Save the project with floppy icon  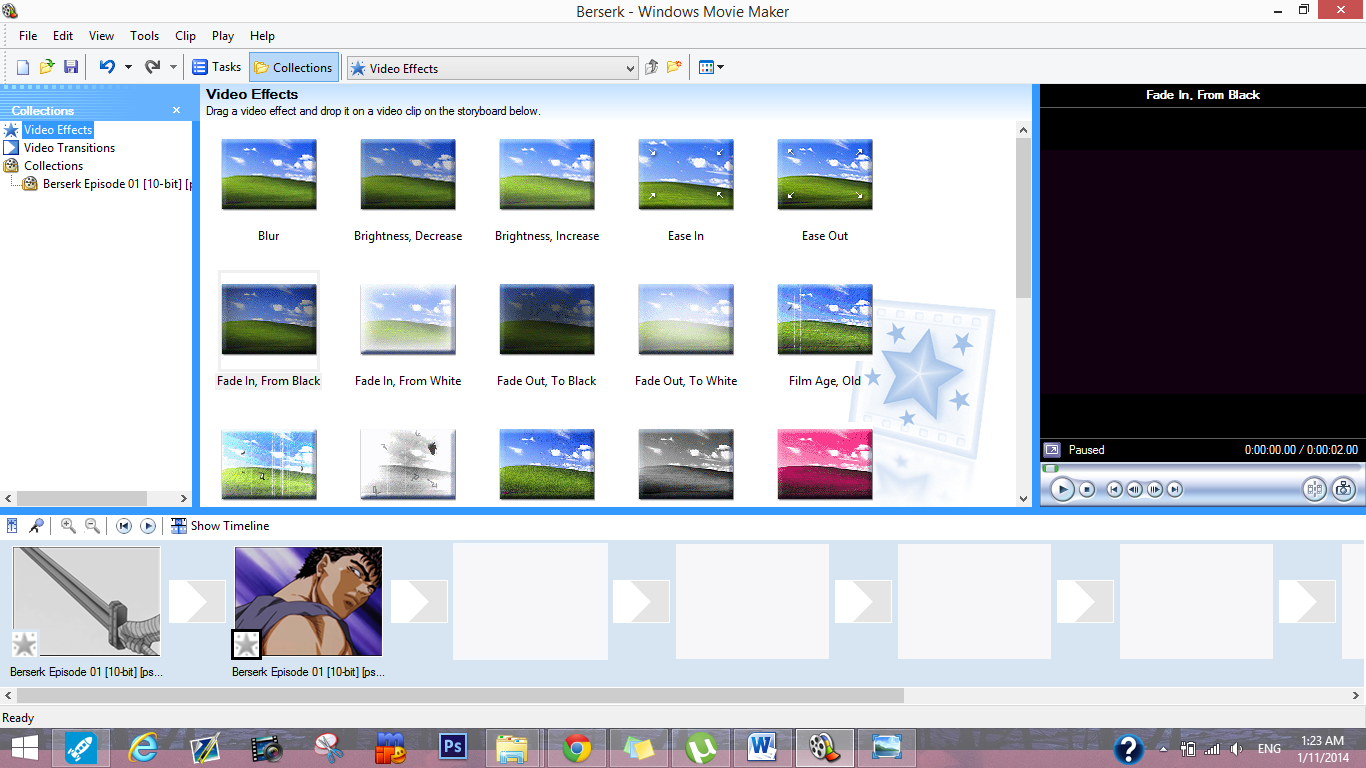71,67
